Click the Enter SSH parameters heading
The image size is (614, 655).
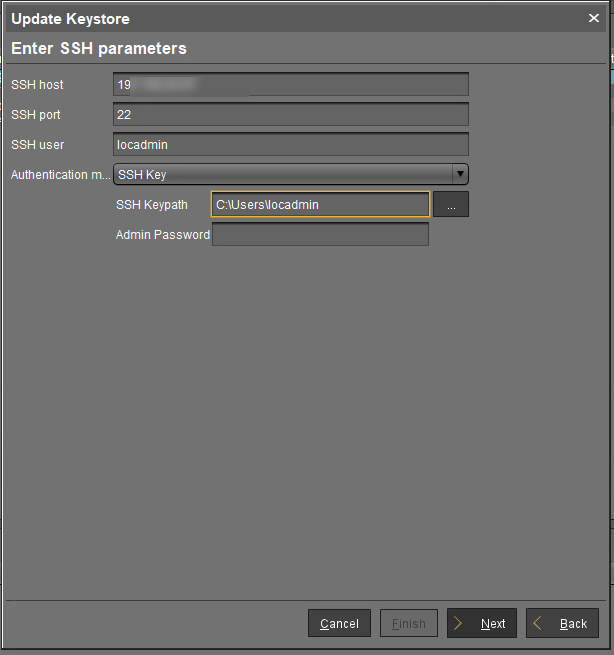coord(99,48)
